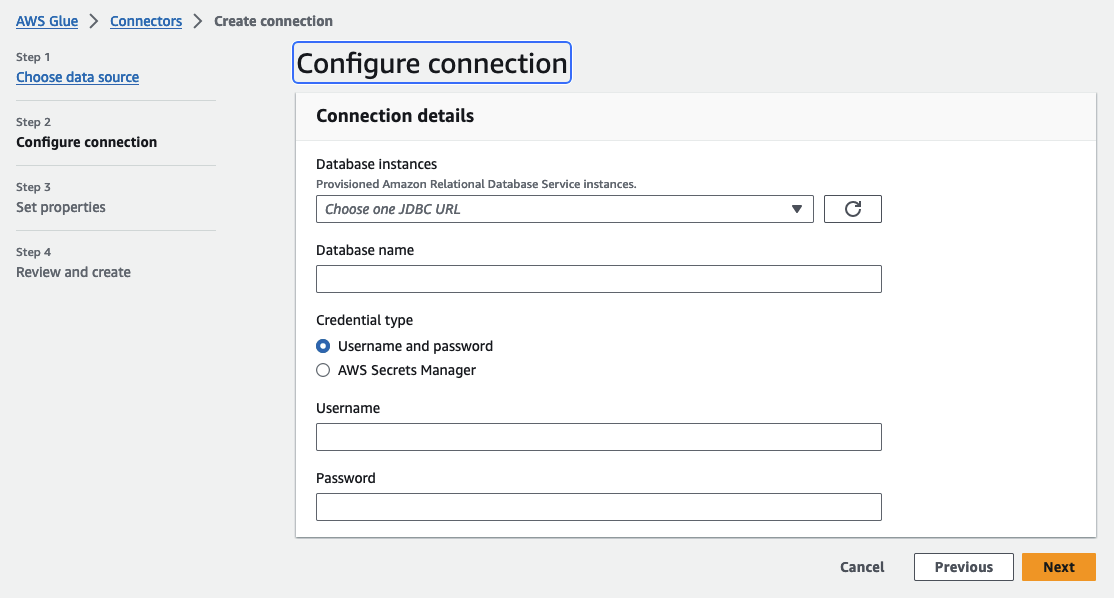This screenshot has height=598, width=1114.
Task: Focus the Username text field
Action: pyautogui.click(x=598, y=437)
